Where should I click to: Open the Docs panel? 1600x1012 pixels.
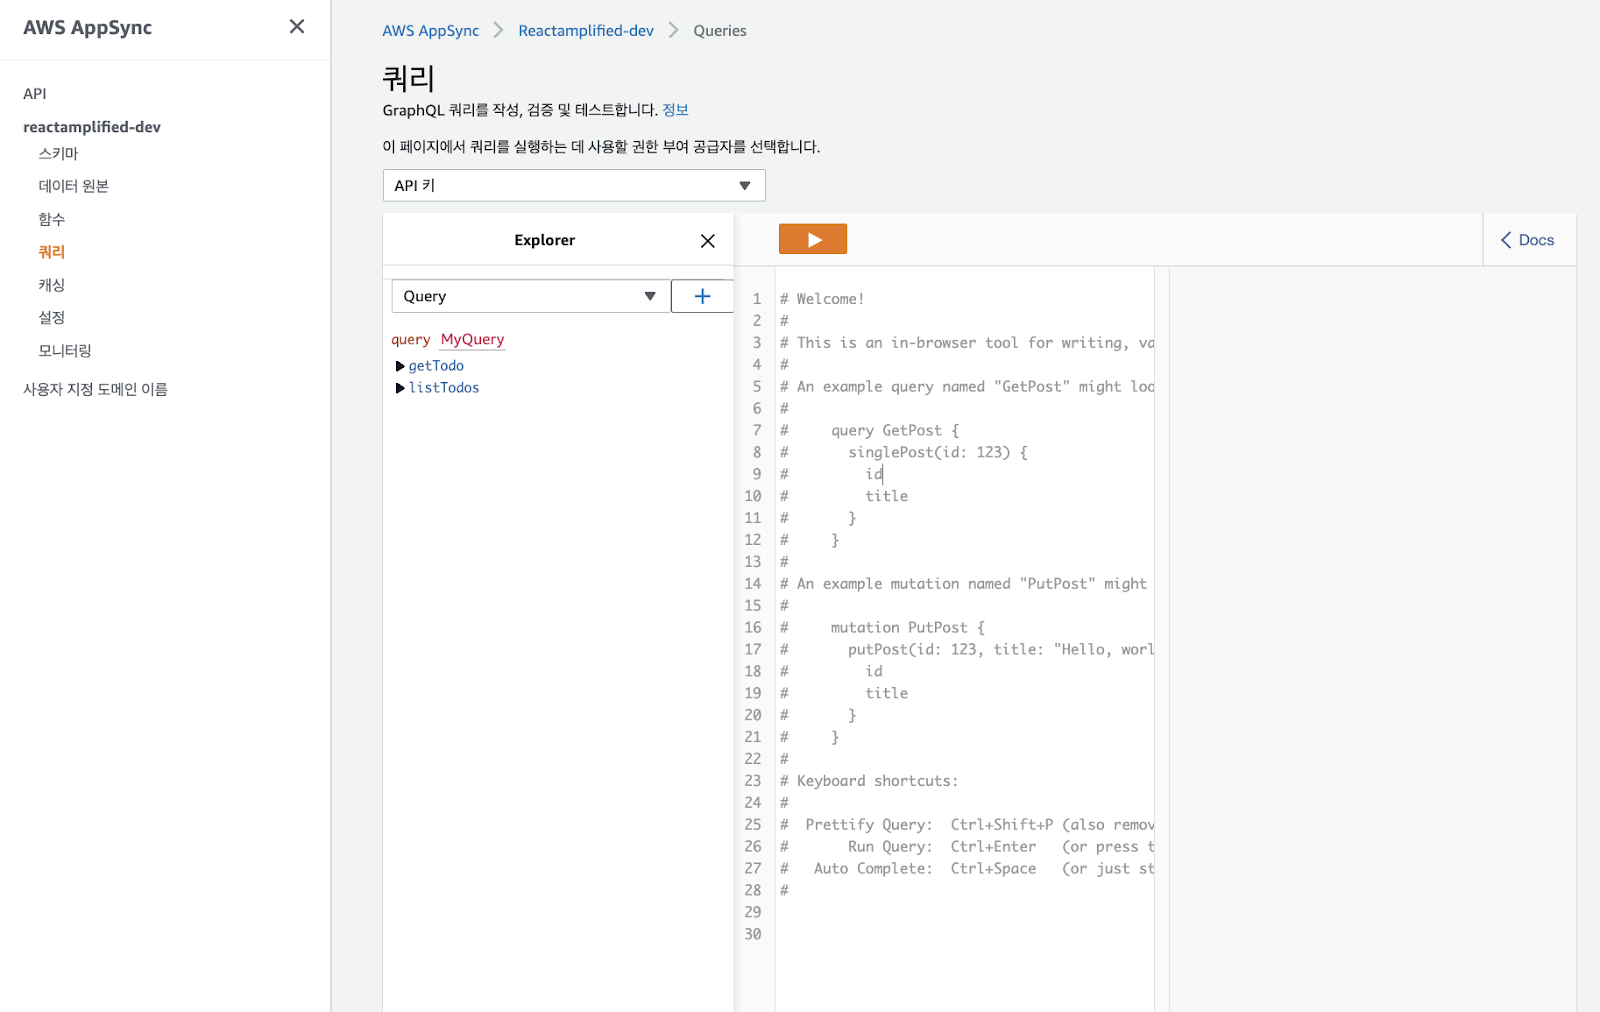(x=1528, y=240)
